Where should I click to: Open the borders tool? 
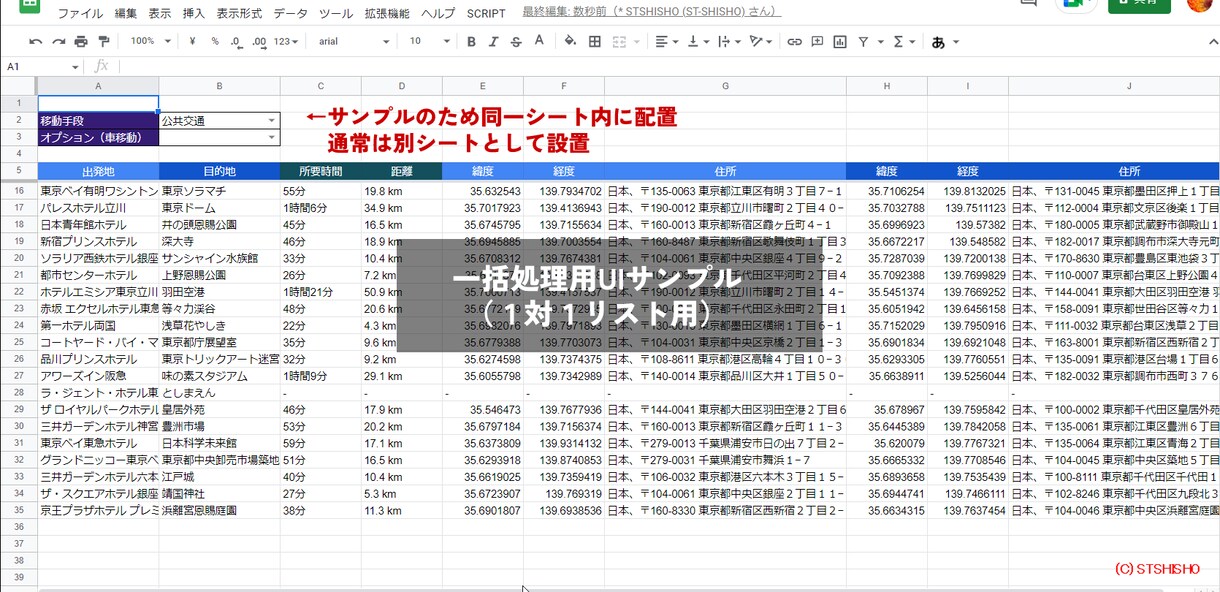(595, 41)
